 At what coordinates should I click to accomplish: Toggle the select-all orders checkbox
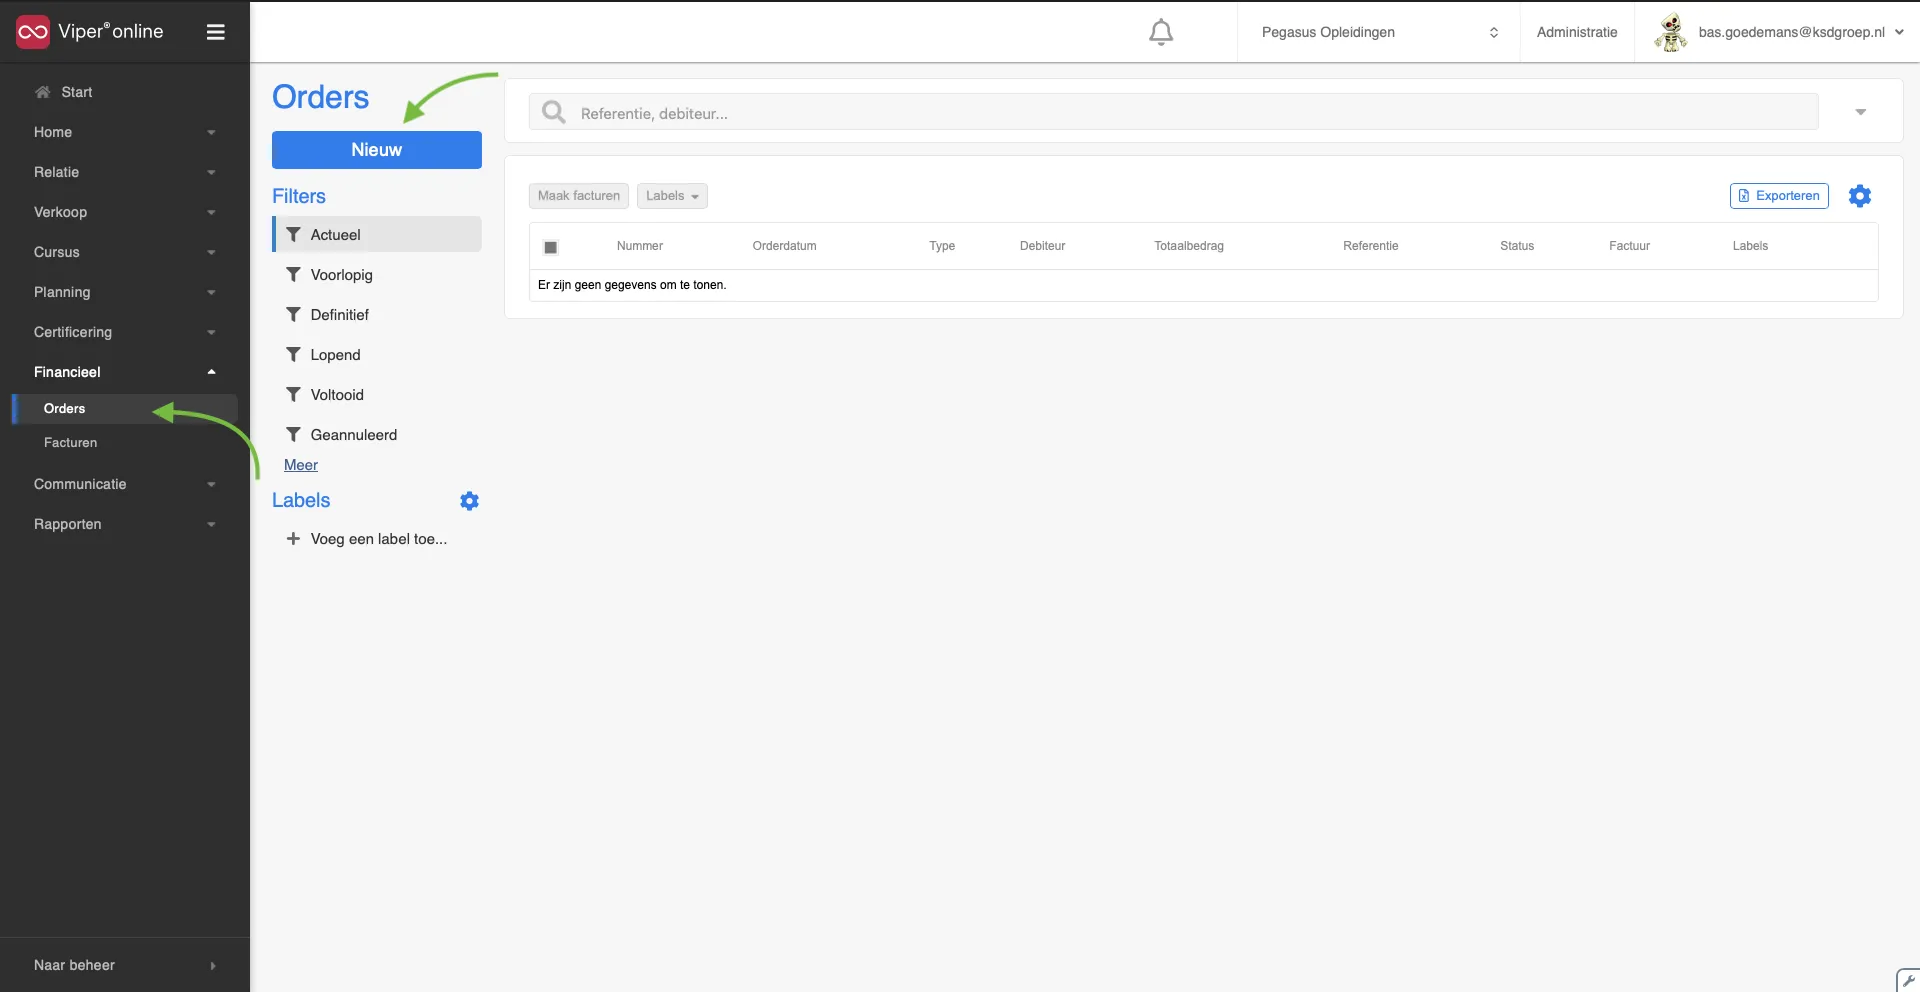pyautogui.click(x=550, y=247)
